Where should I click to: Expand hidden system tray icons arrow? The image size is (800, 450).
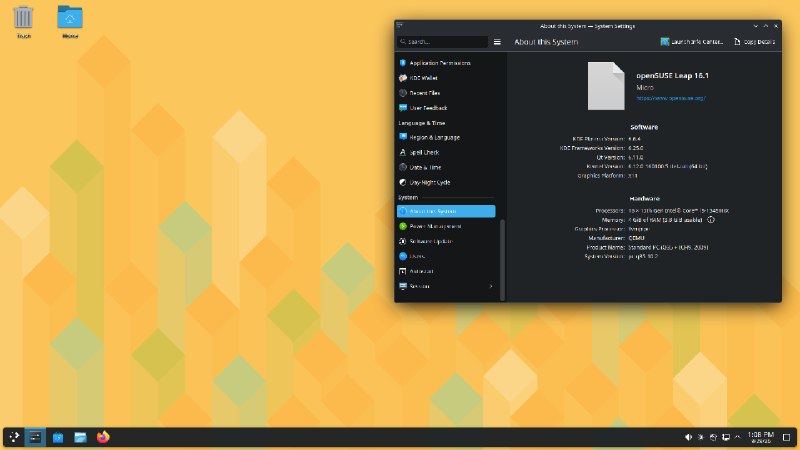coord(737,437)
